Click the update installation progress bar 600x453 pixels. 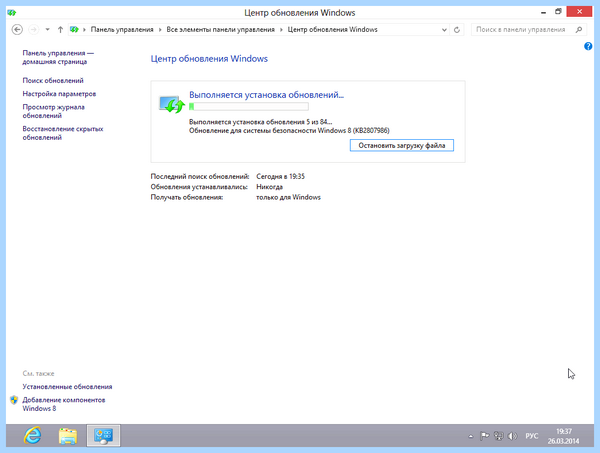(x=249, y=106)
